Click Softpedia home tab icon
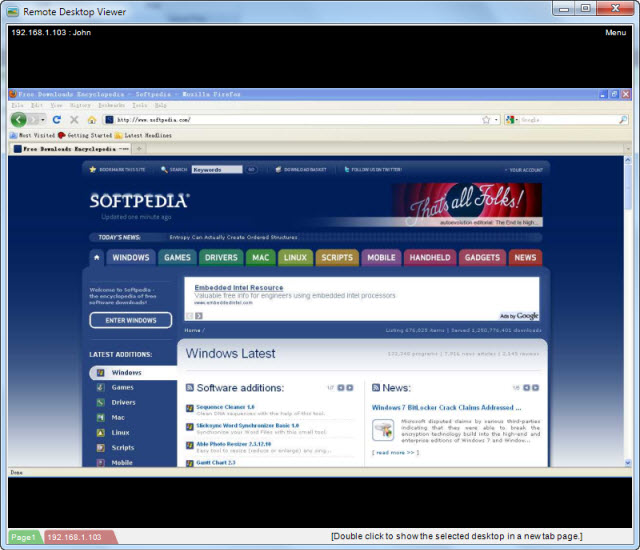 pos(97,257)
